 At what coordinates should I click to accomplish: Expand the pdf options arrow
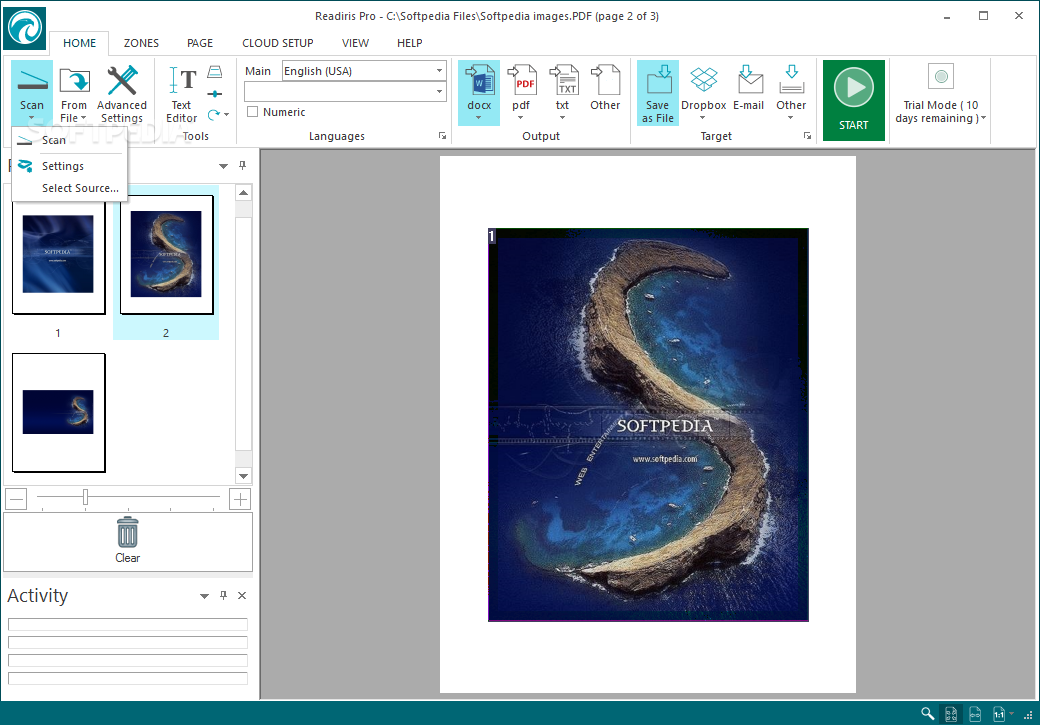click(x=521, y=118)
